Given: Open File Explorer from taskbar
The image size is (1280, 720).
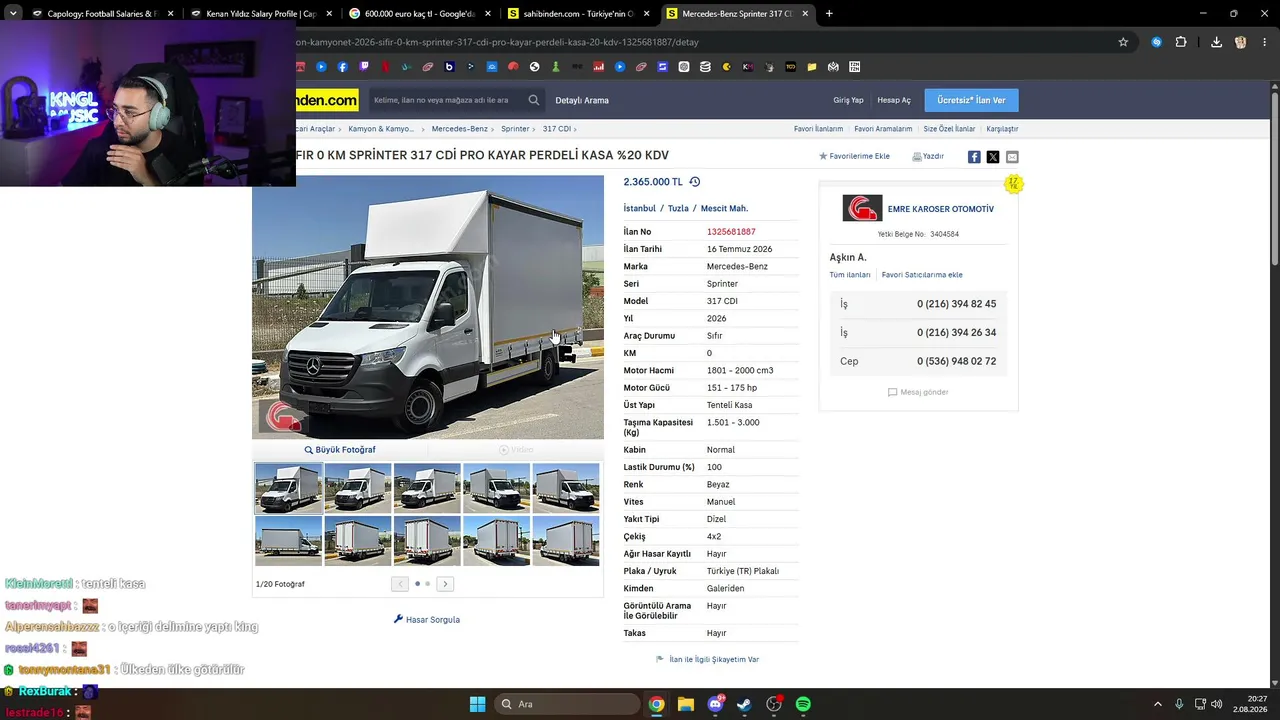Looking at the screenshot, I should (686, 704).
